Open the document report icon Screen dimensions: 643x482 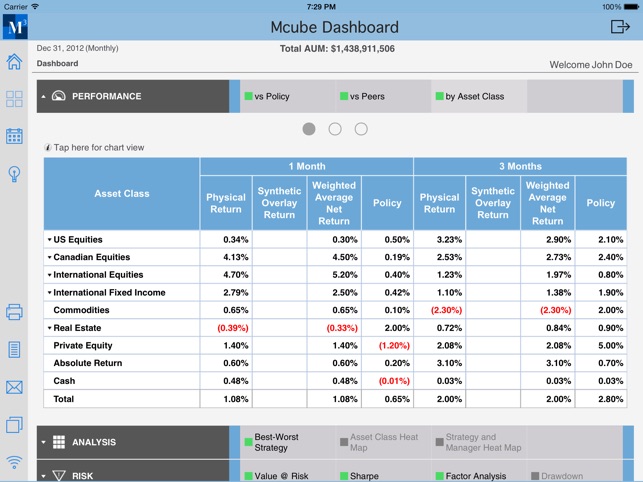coord(14,350)
